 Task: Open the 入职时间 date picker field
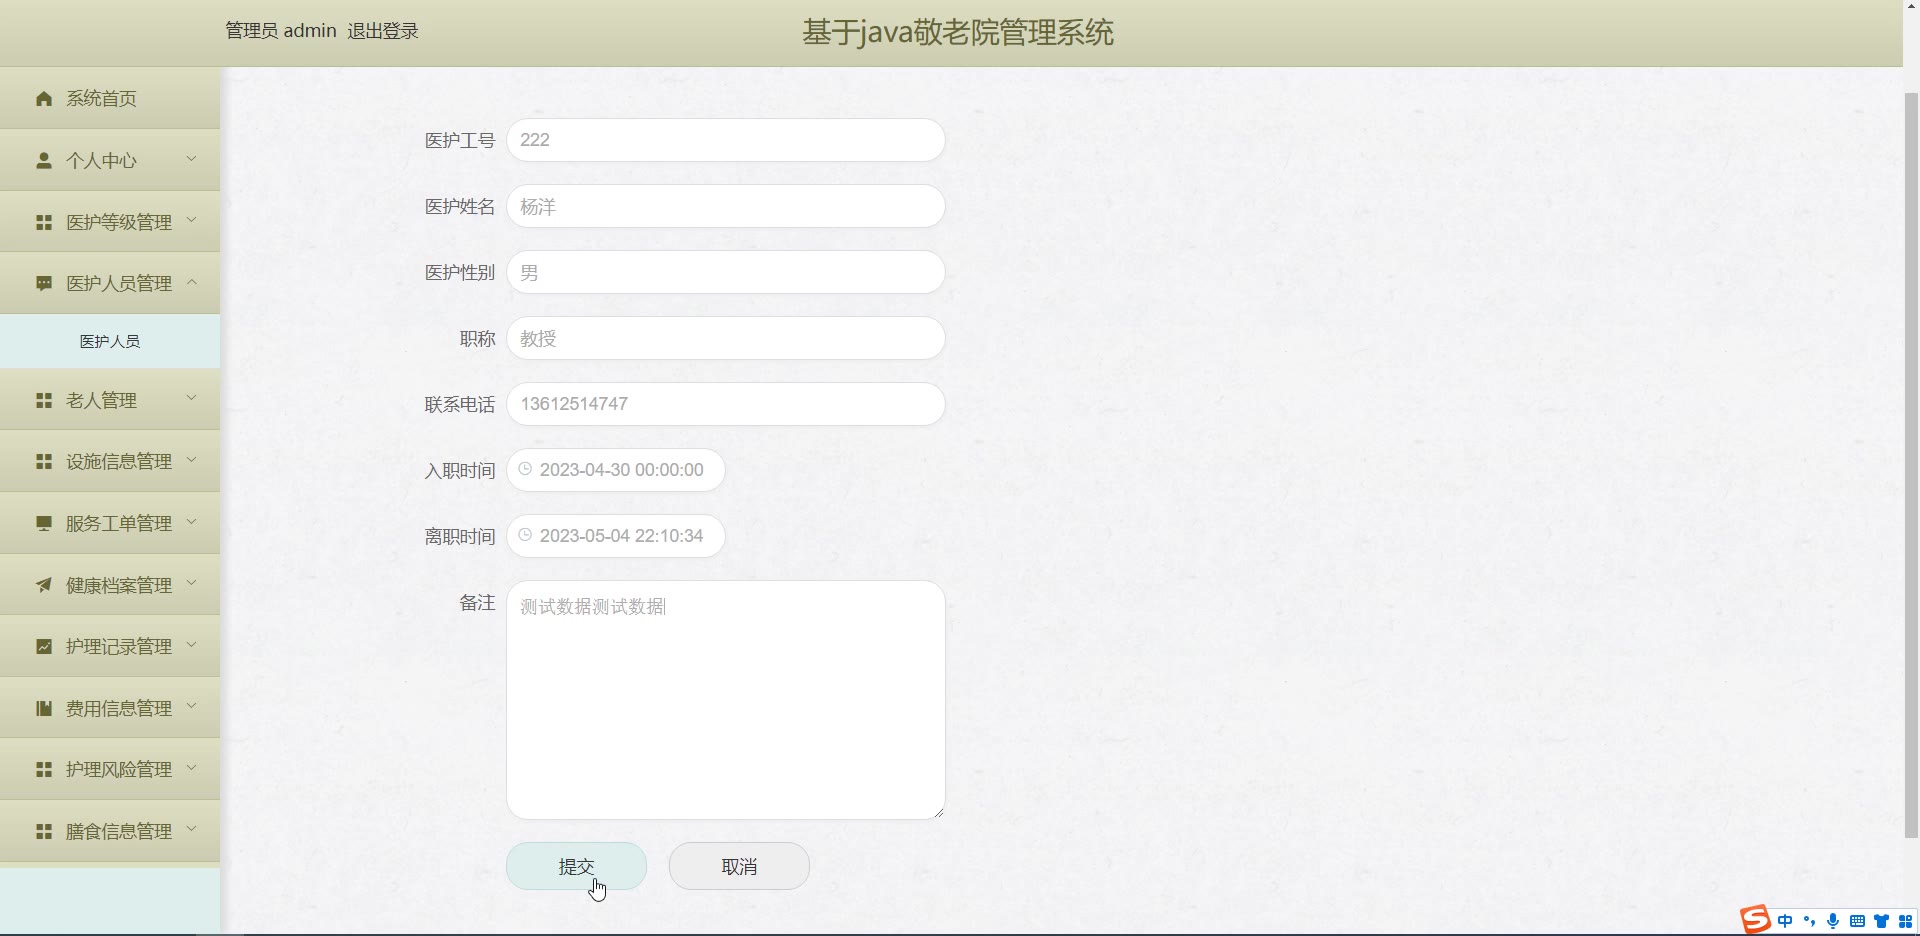click(616, 470)
